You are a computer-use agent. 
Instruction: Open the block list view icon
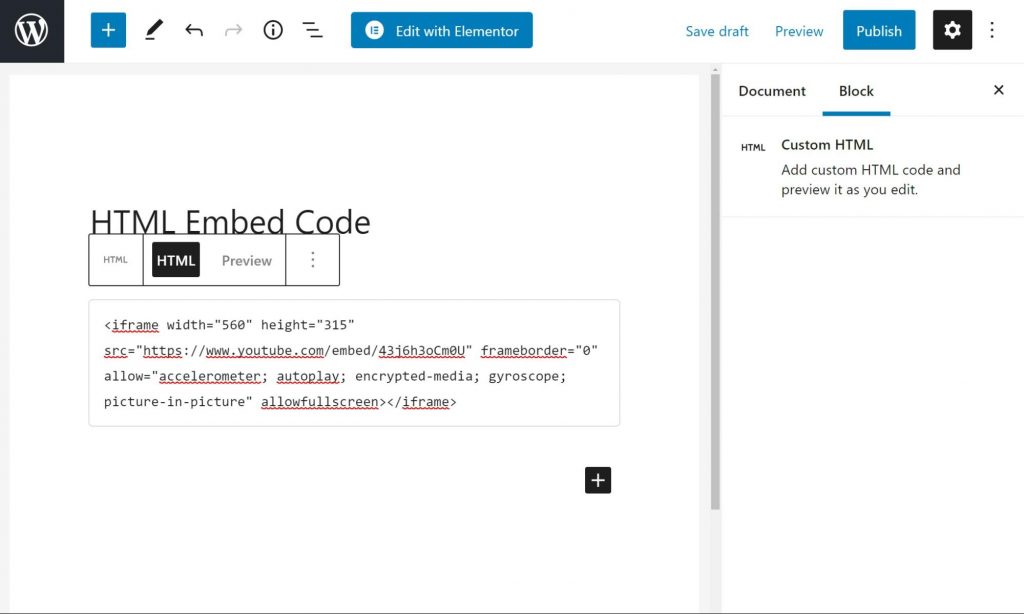313,31
